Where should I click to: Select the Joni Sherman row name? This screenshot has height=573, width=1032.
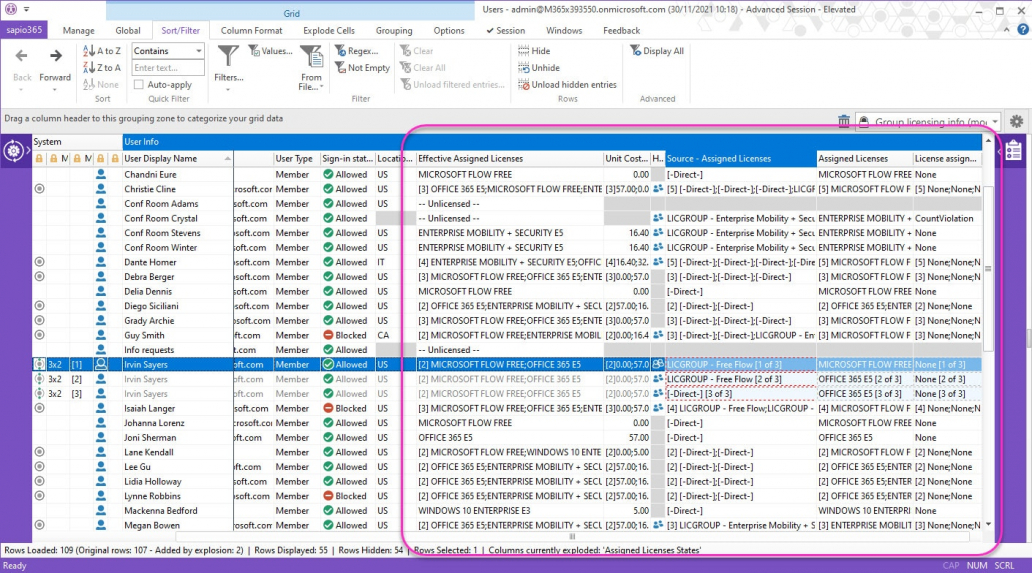tap(150, 437)
